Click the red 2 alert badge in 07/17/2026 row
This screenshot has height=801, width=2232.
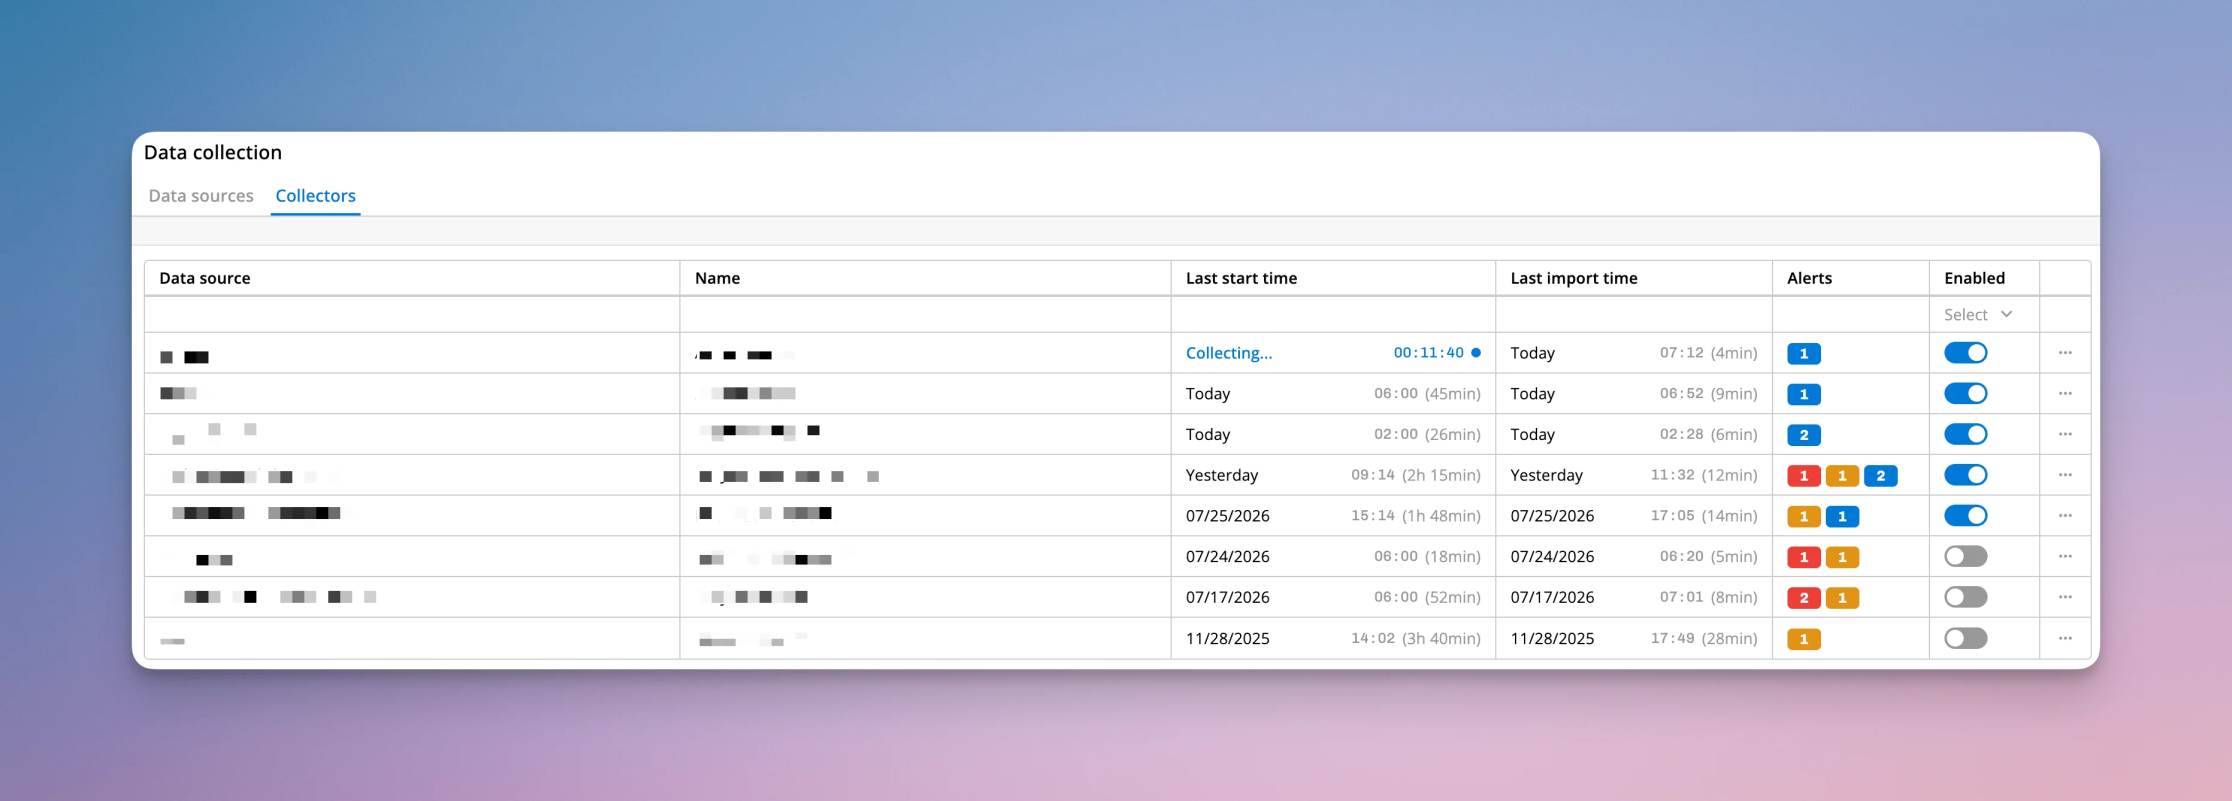click(1804, 598)
